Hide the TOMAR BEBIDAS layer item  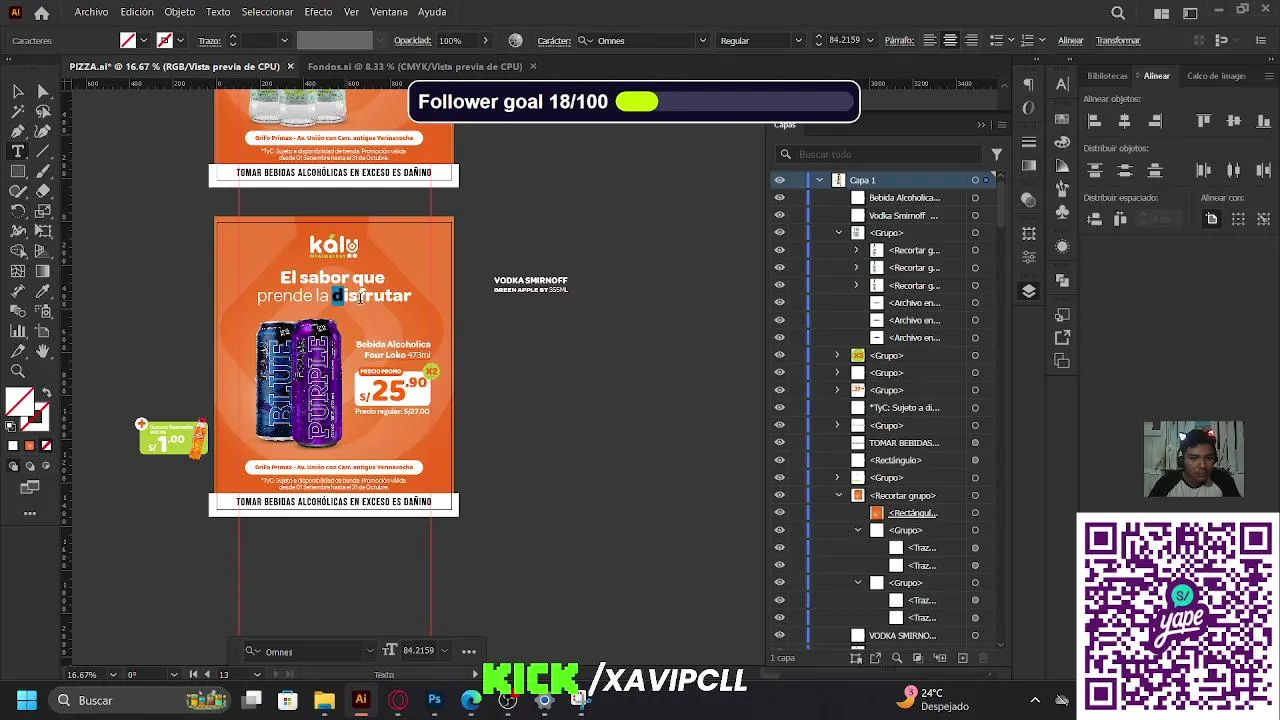pyautogui.click(x=780, y=443)
